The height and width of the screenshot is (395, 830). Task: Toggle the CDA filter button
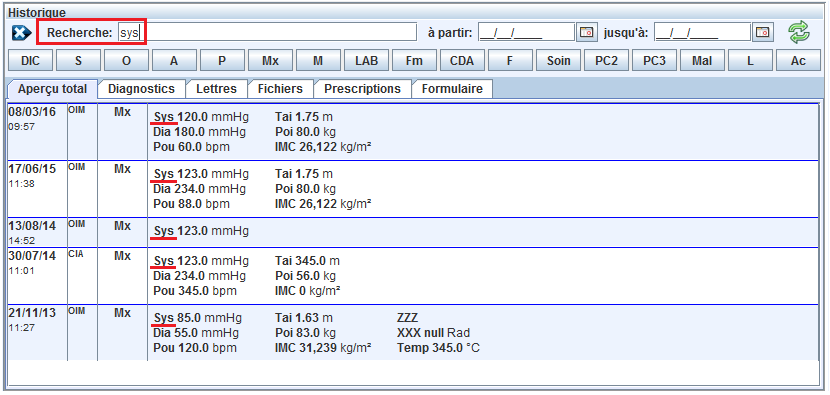[462, 60]
